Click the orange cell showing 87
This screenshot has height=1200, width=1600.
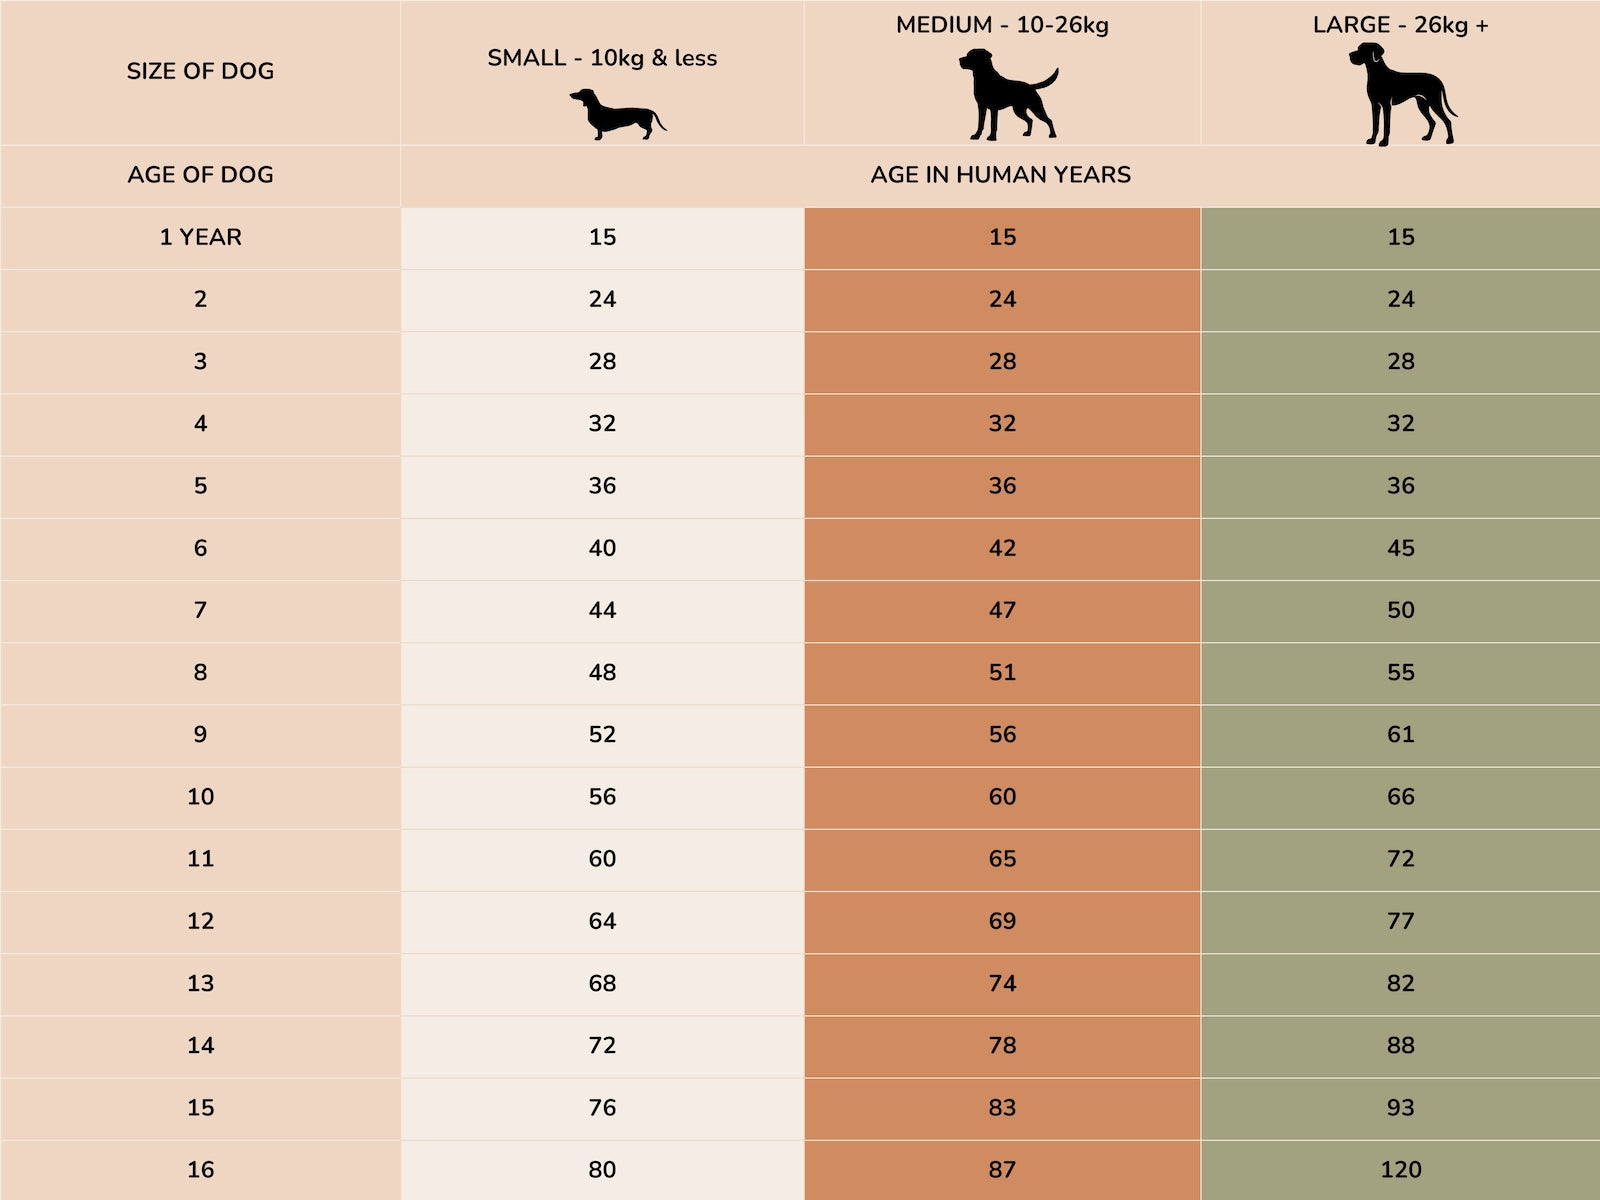click(1002, 1169)
